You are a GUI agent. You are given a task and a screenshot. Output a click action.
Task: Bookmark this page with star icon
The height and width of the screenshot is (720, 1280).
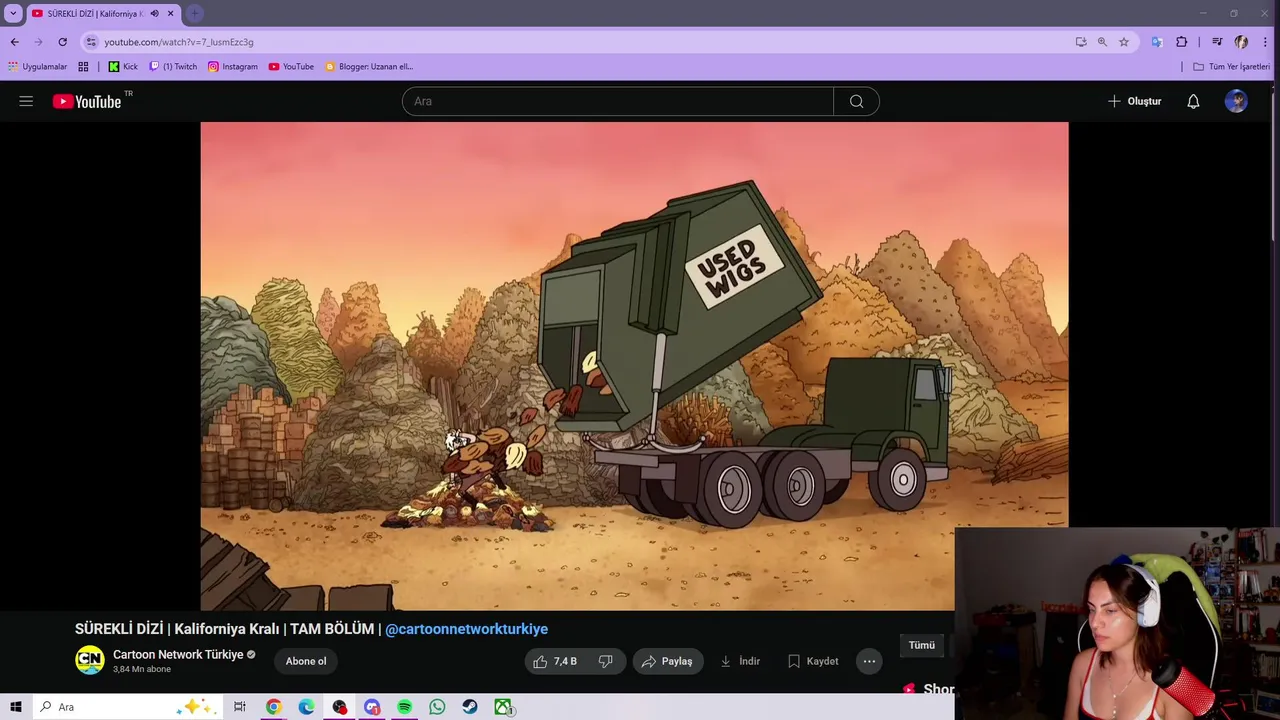1124,42
